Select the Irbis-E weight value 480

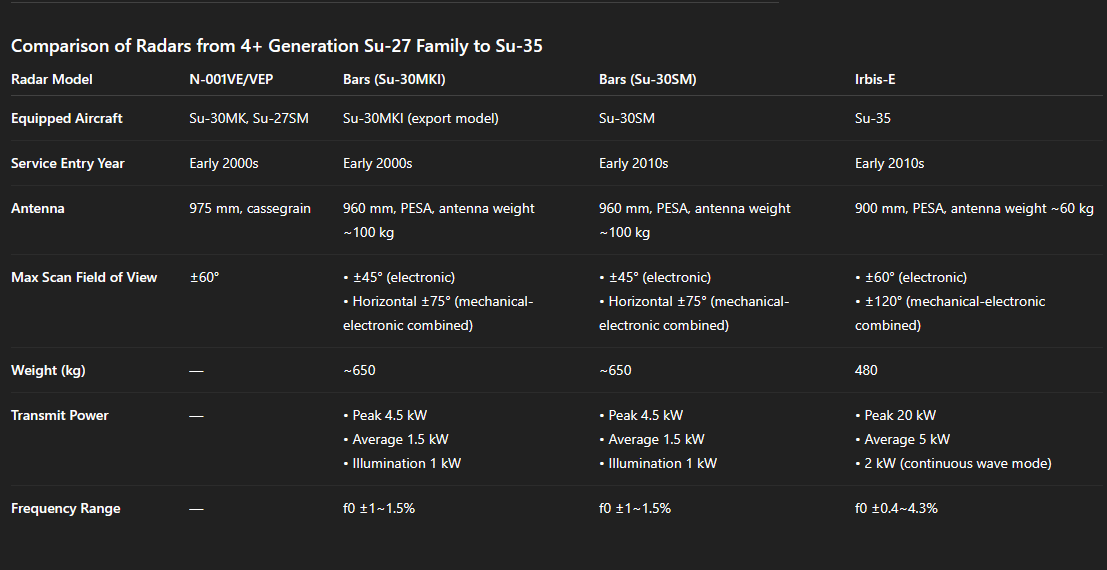(866, 370)
